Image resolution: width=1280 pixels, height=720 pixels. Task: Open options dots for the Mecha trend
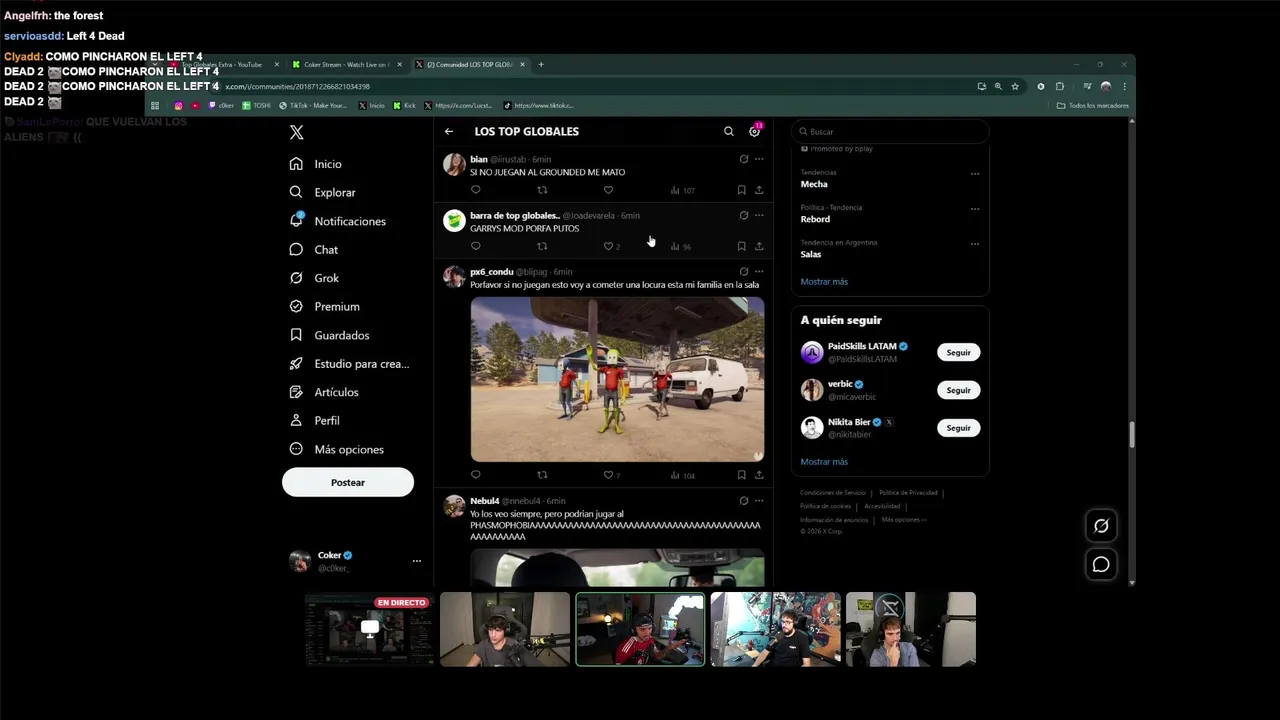[x=975, y=174]
